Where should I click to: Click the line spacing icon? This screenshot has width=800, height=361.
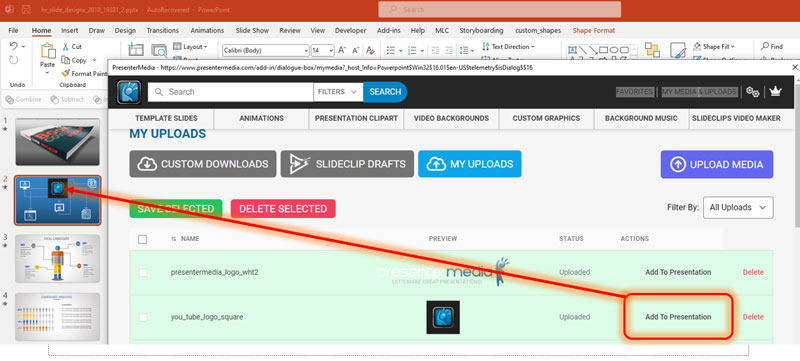coord(463,50)
